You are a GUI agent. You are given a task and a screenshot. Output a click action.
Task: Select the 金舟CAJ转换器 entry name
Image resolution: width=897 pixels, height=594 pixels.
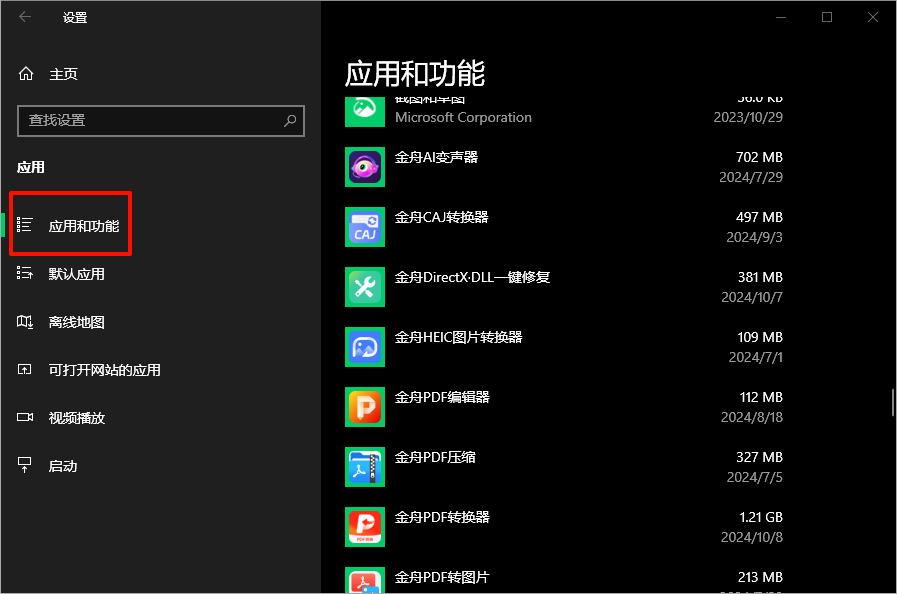click(442, 217)
